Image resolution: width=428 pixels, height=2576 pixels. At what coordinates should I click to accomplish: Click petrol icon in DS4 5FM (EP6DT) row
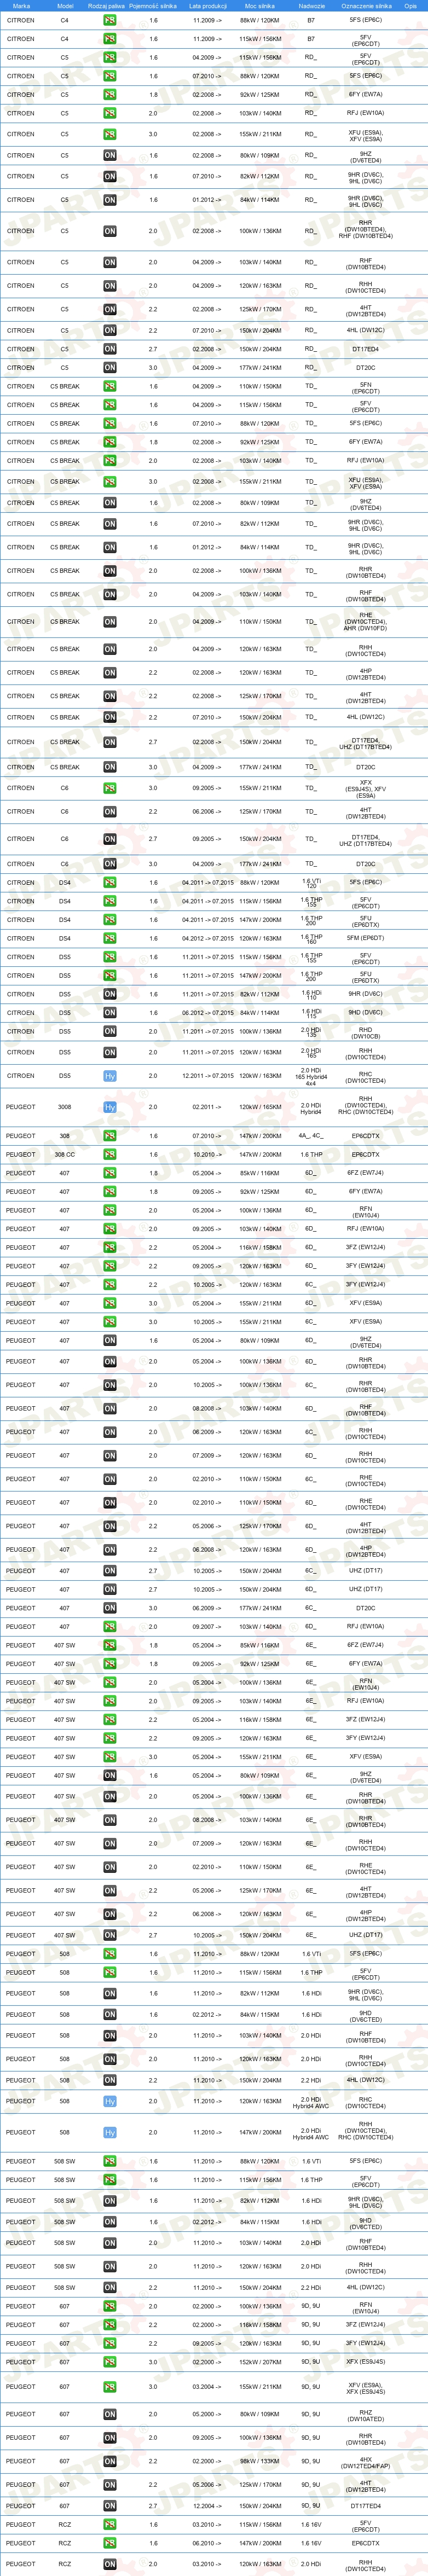coord(110,939)
